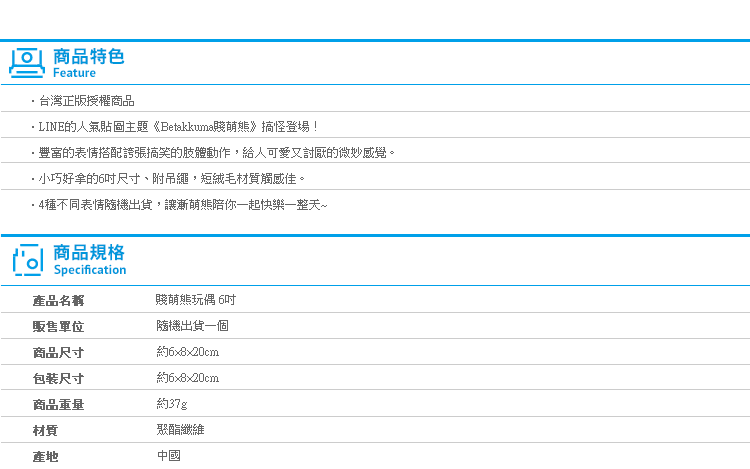Select the 豐富的表情 feature line

[213, 153]
